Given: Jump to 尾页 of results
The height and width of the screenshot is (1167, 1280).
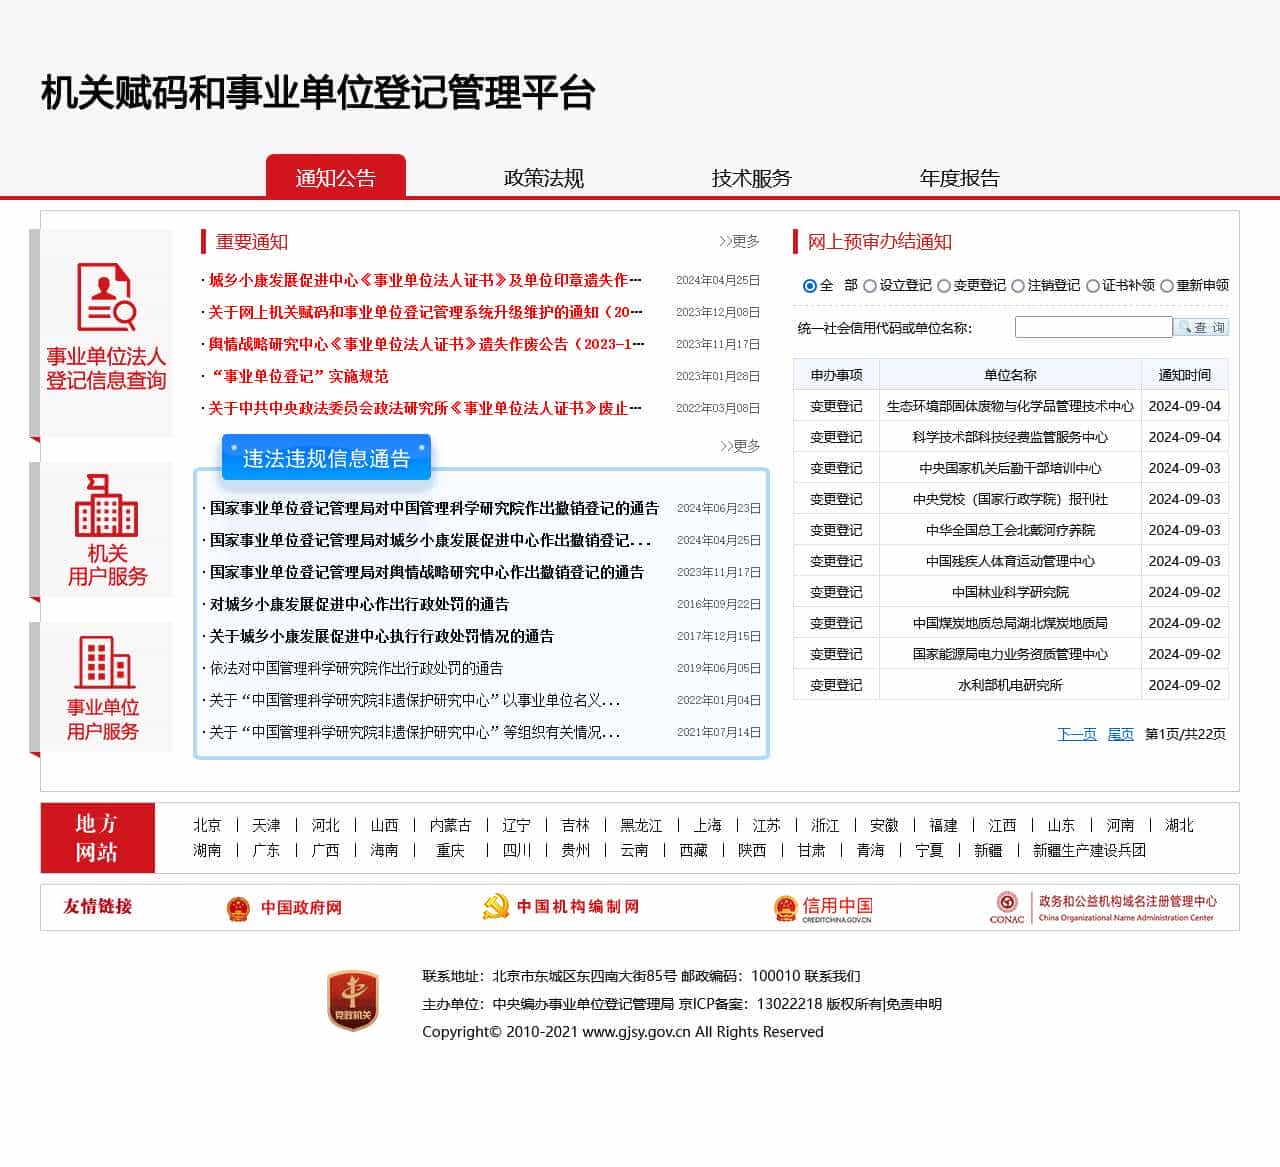Looking at the screenshot, I should pyautogui.click(x=1121, y=734).
